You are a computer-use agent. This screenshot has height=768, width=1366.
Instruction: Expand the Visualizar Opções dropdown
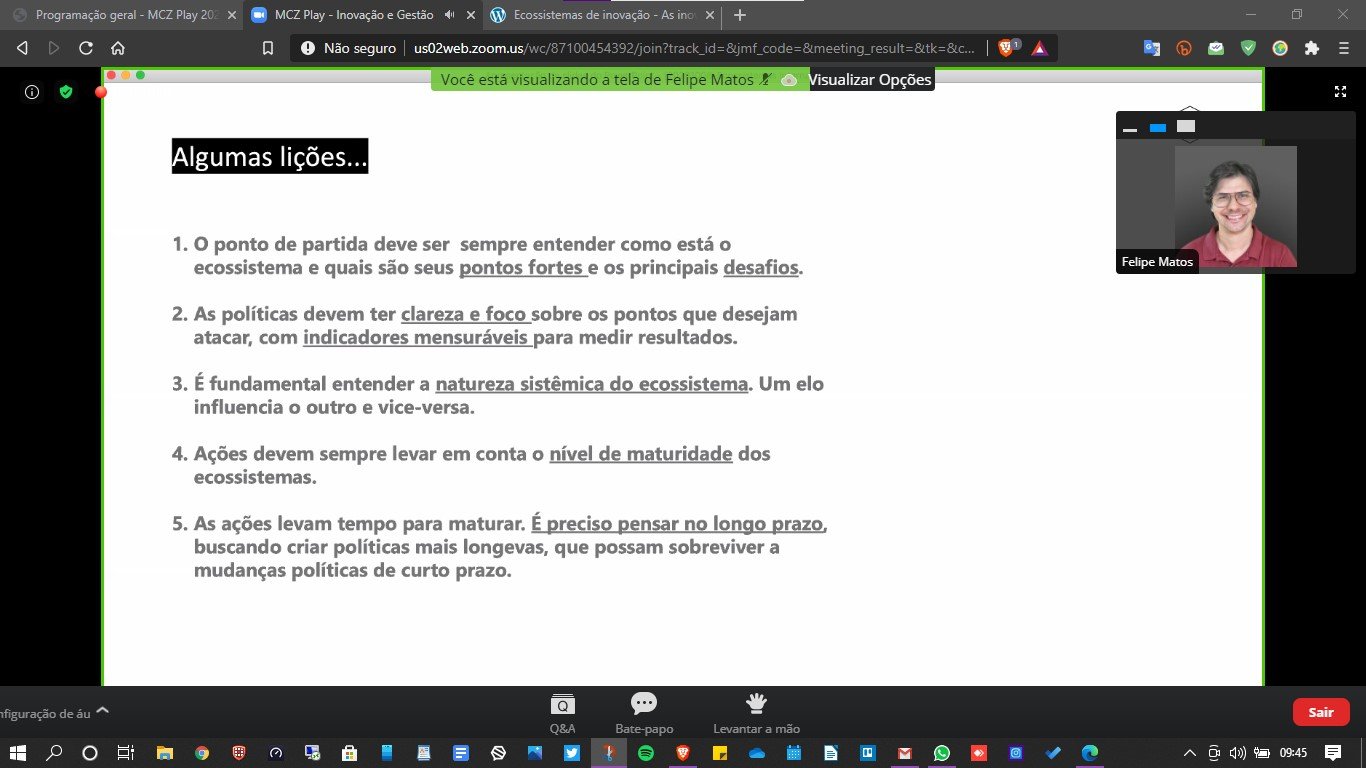[870, 80]
